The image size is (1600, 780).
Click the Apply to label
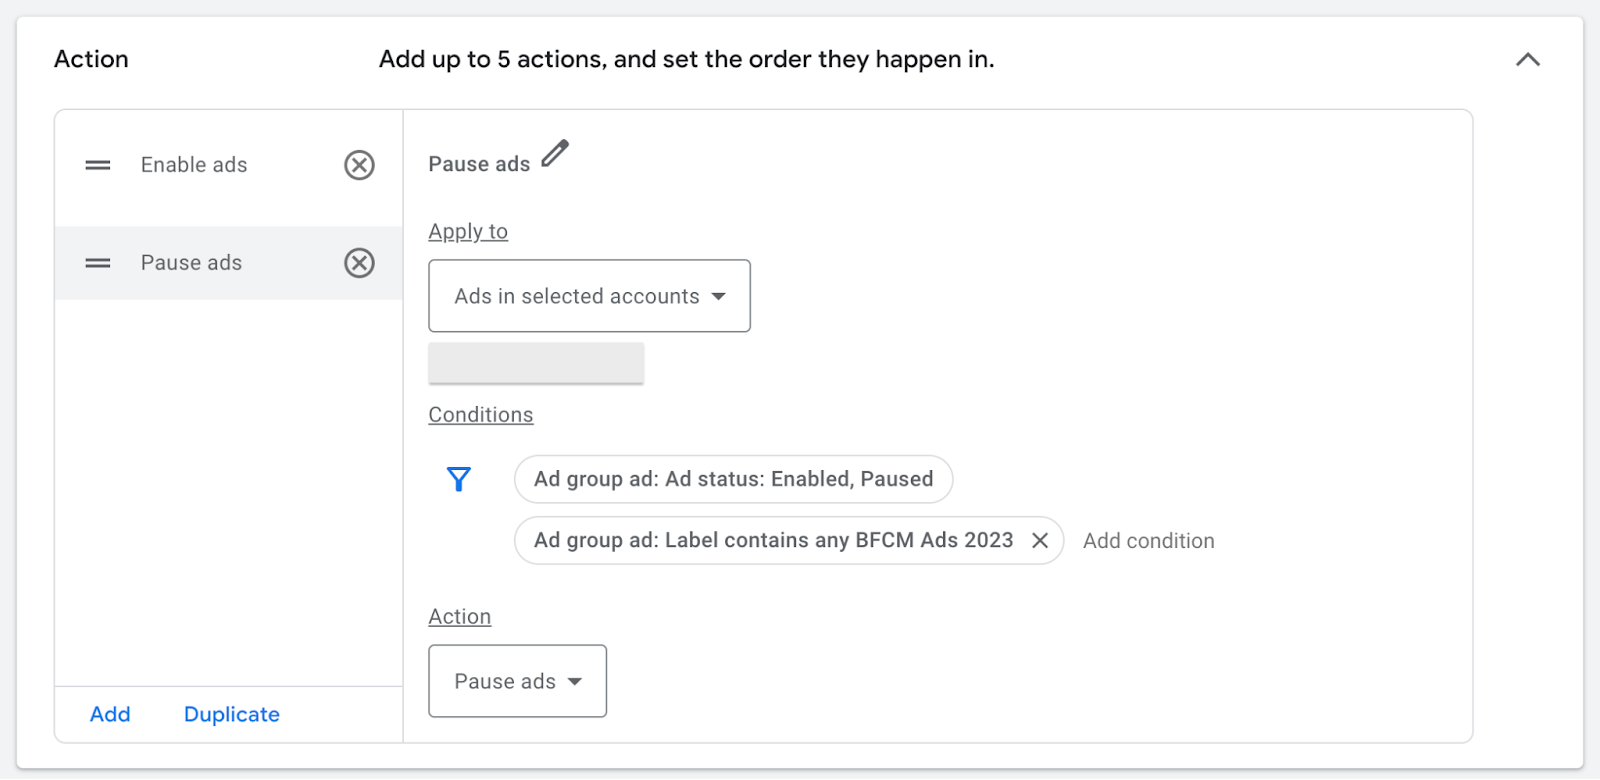click(468, 232)
